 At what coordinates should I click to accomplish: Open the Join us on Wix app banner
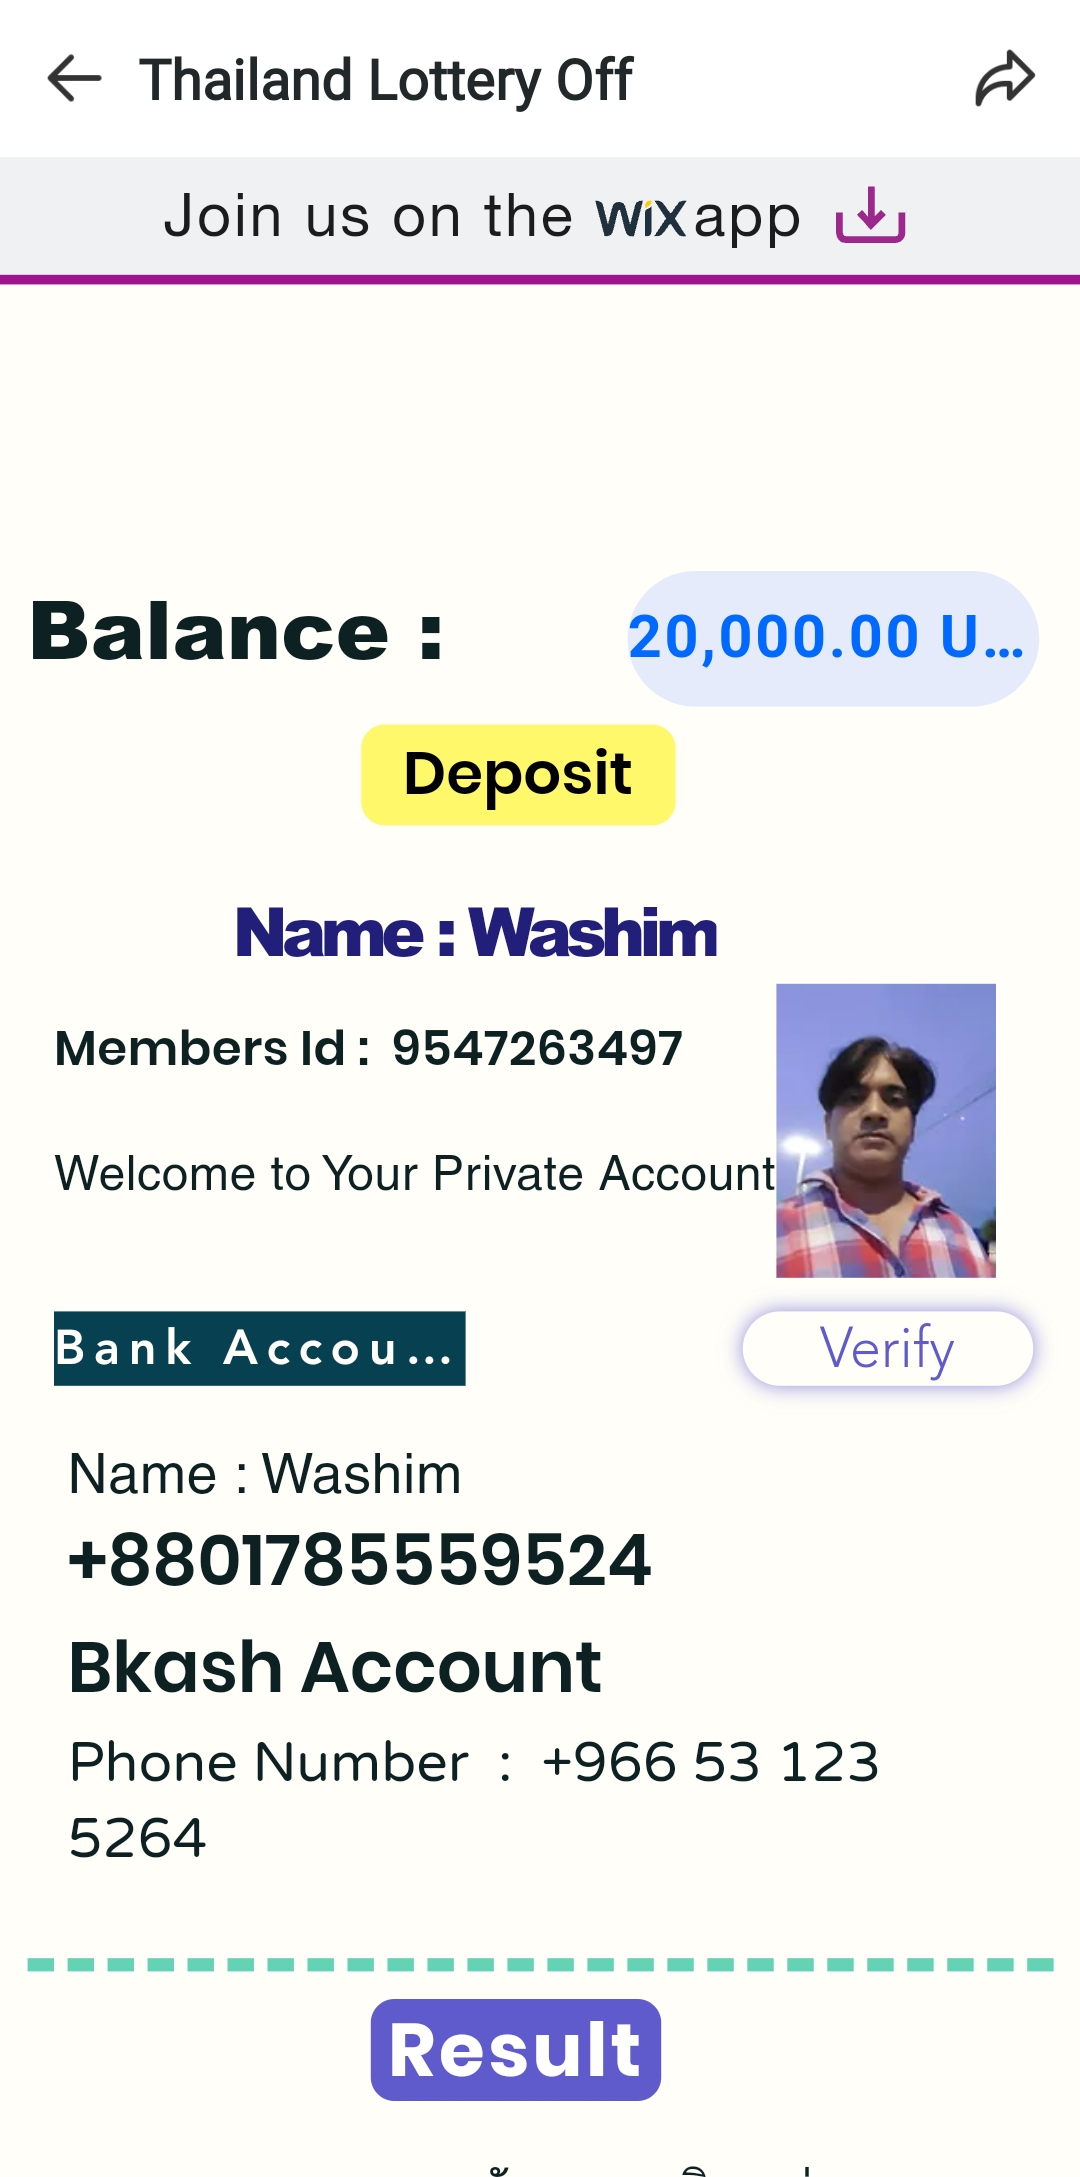coord(540,216)
